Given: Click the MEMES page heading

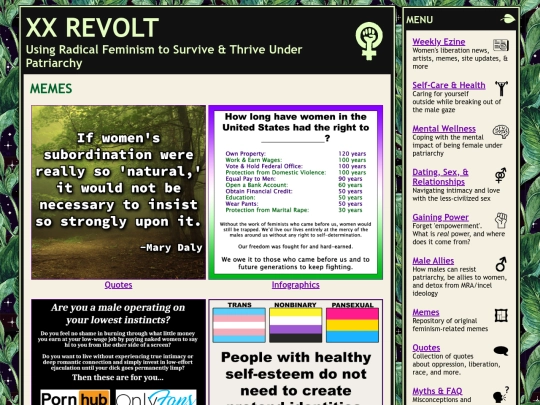Looking at the screenshot, I should [x=51, y=89].
